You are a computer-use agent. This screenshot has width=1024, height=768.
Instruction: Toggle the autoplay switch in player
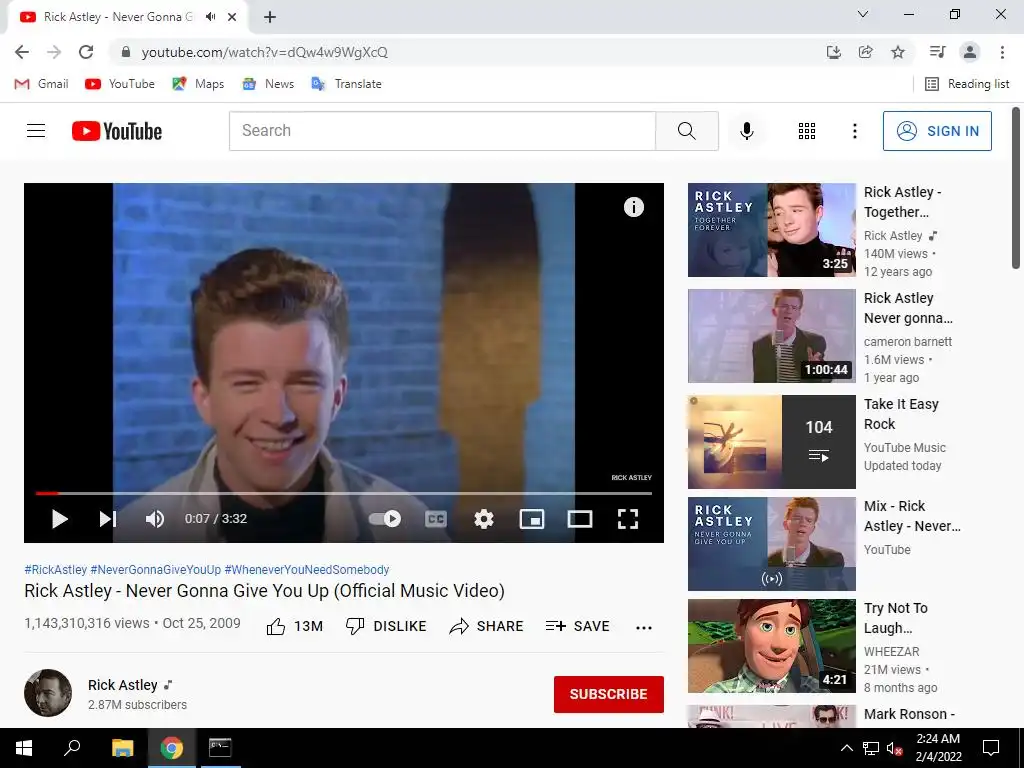coord(385,519)
